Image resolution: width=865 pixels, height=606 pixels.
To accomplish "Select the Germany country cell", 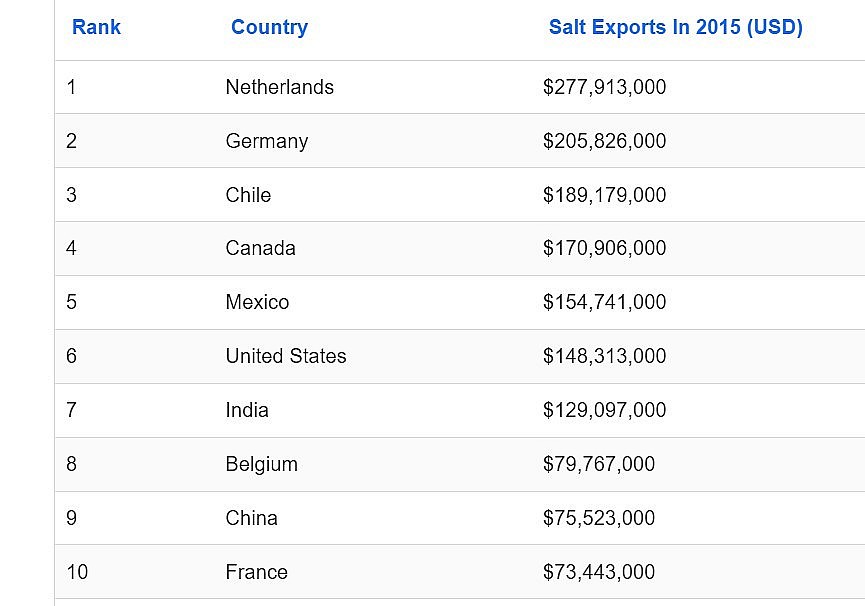I will click(266, 141).
